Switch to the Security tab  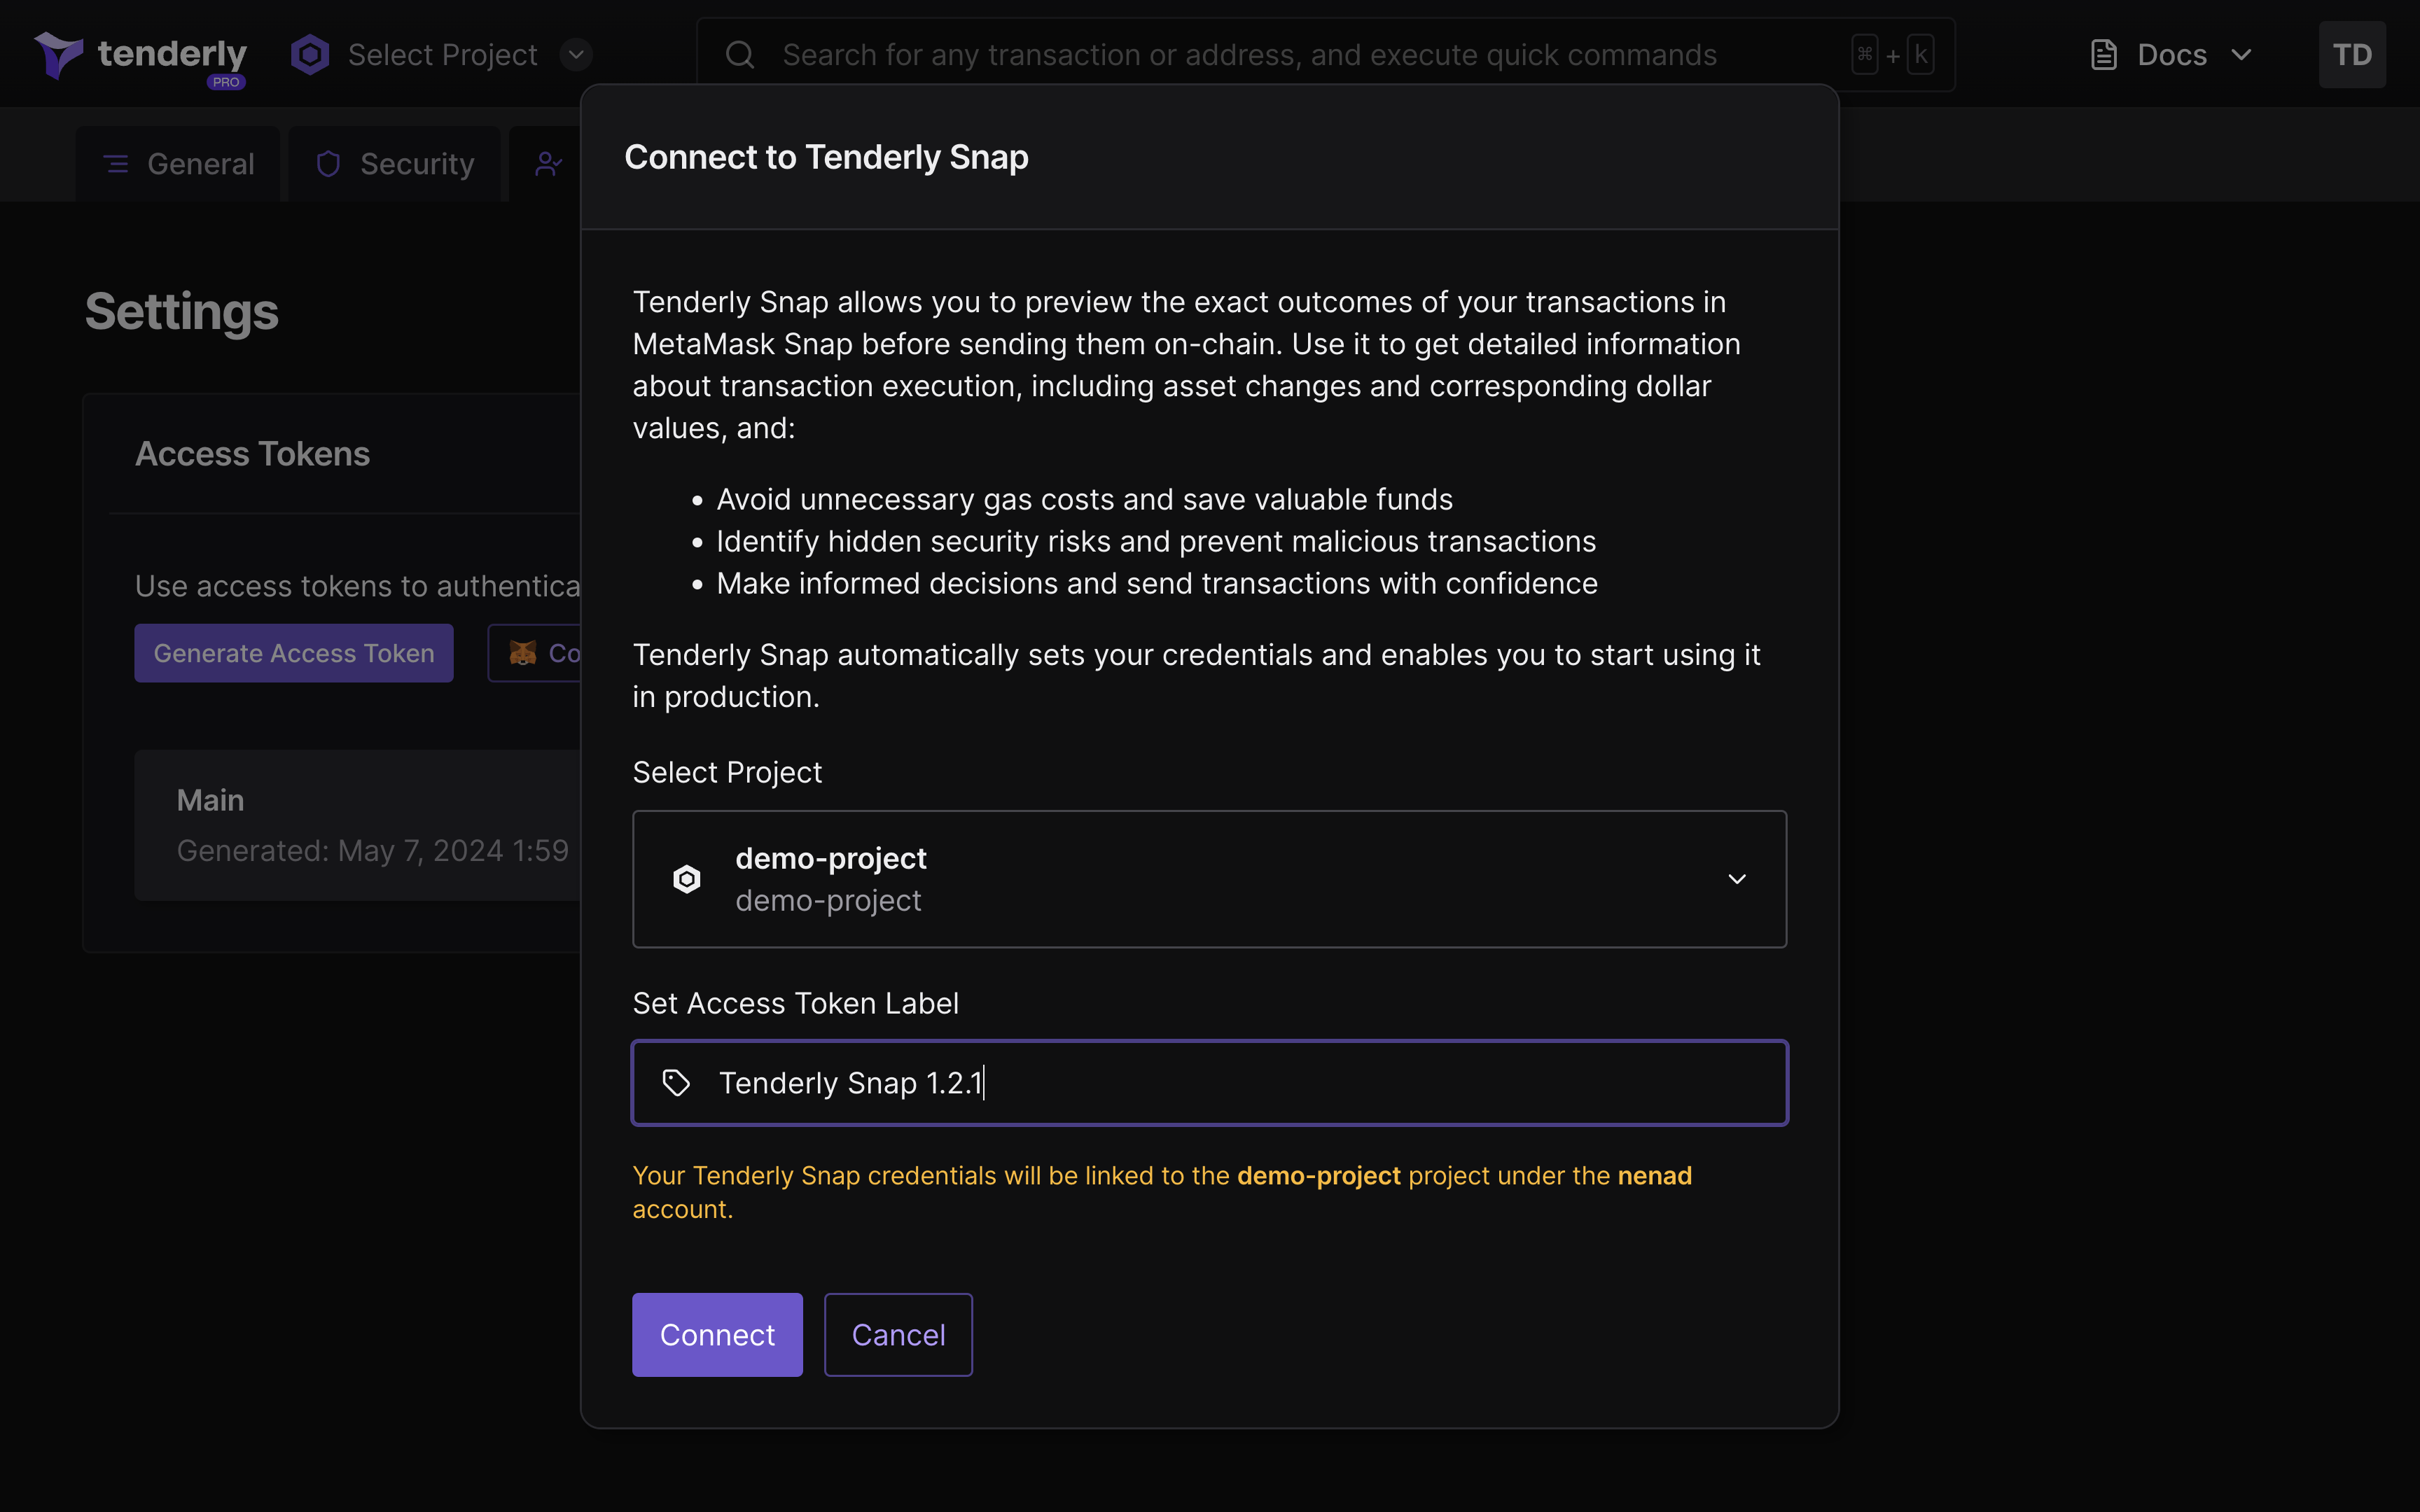point(394,164)
